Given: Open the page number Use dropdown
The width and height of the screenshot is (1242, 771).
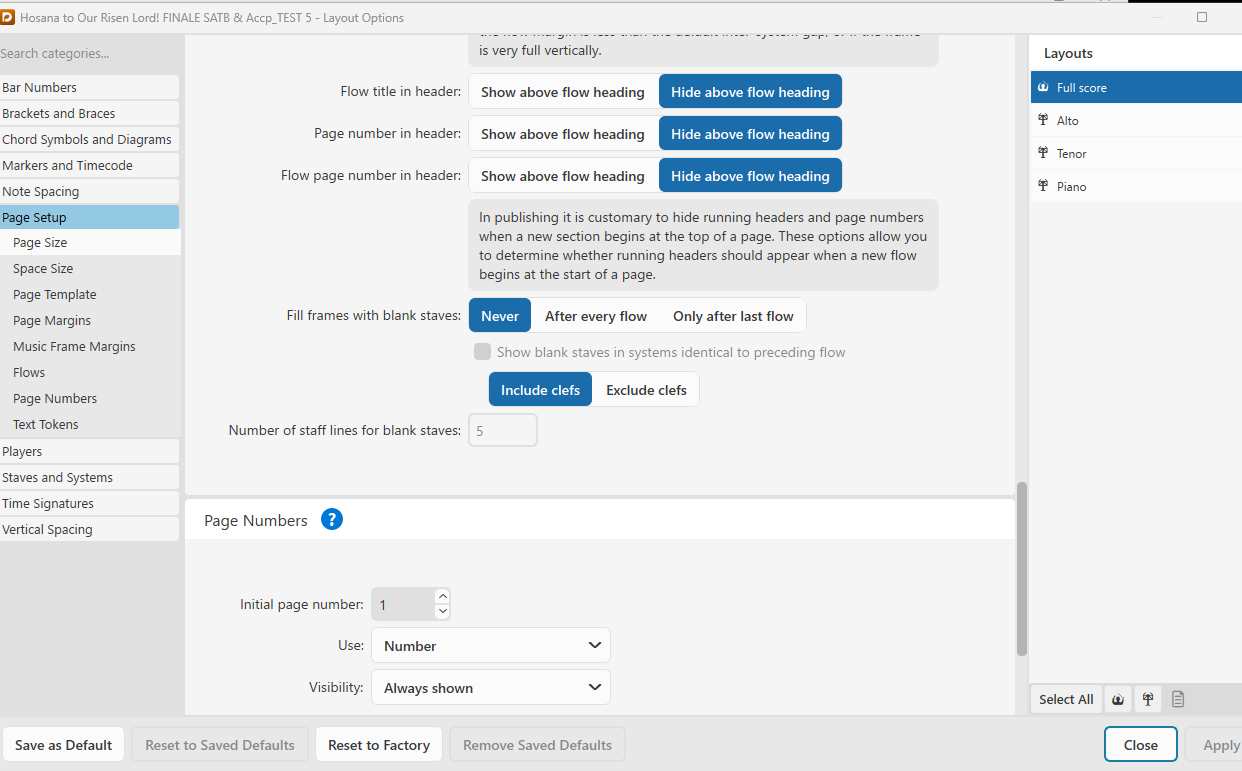Looking at the screenshot, I should pos(490,646).
